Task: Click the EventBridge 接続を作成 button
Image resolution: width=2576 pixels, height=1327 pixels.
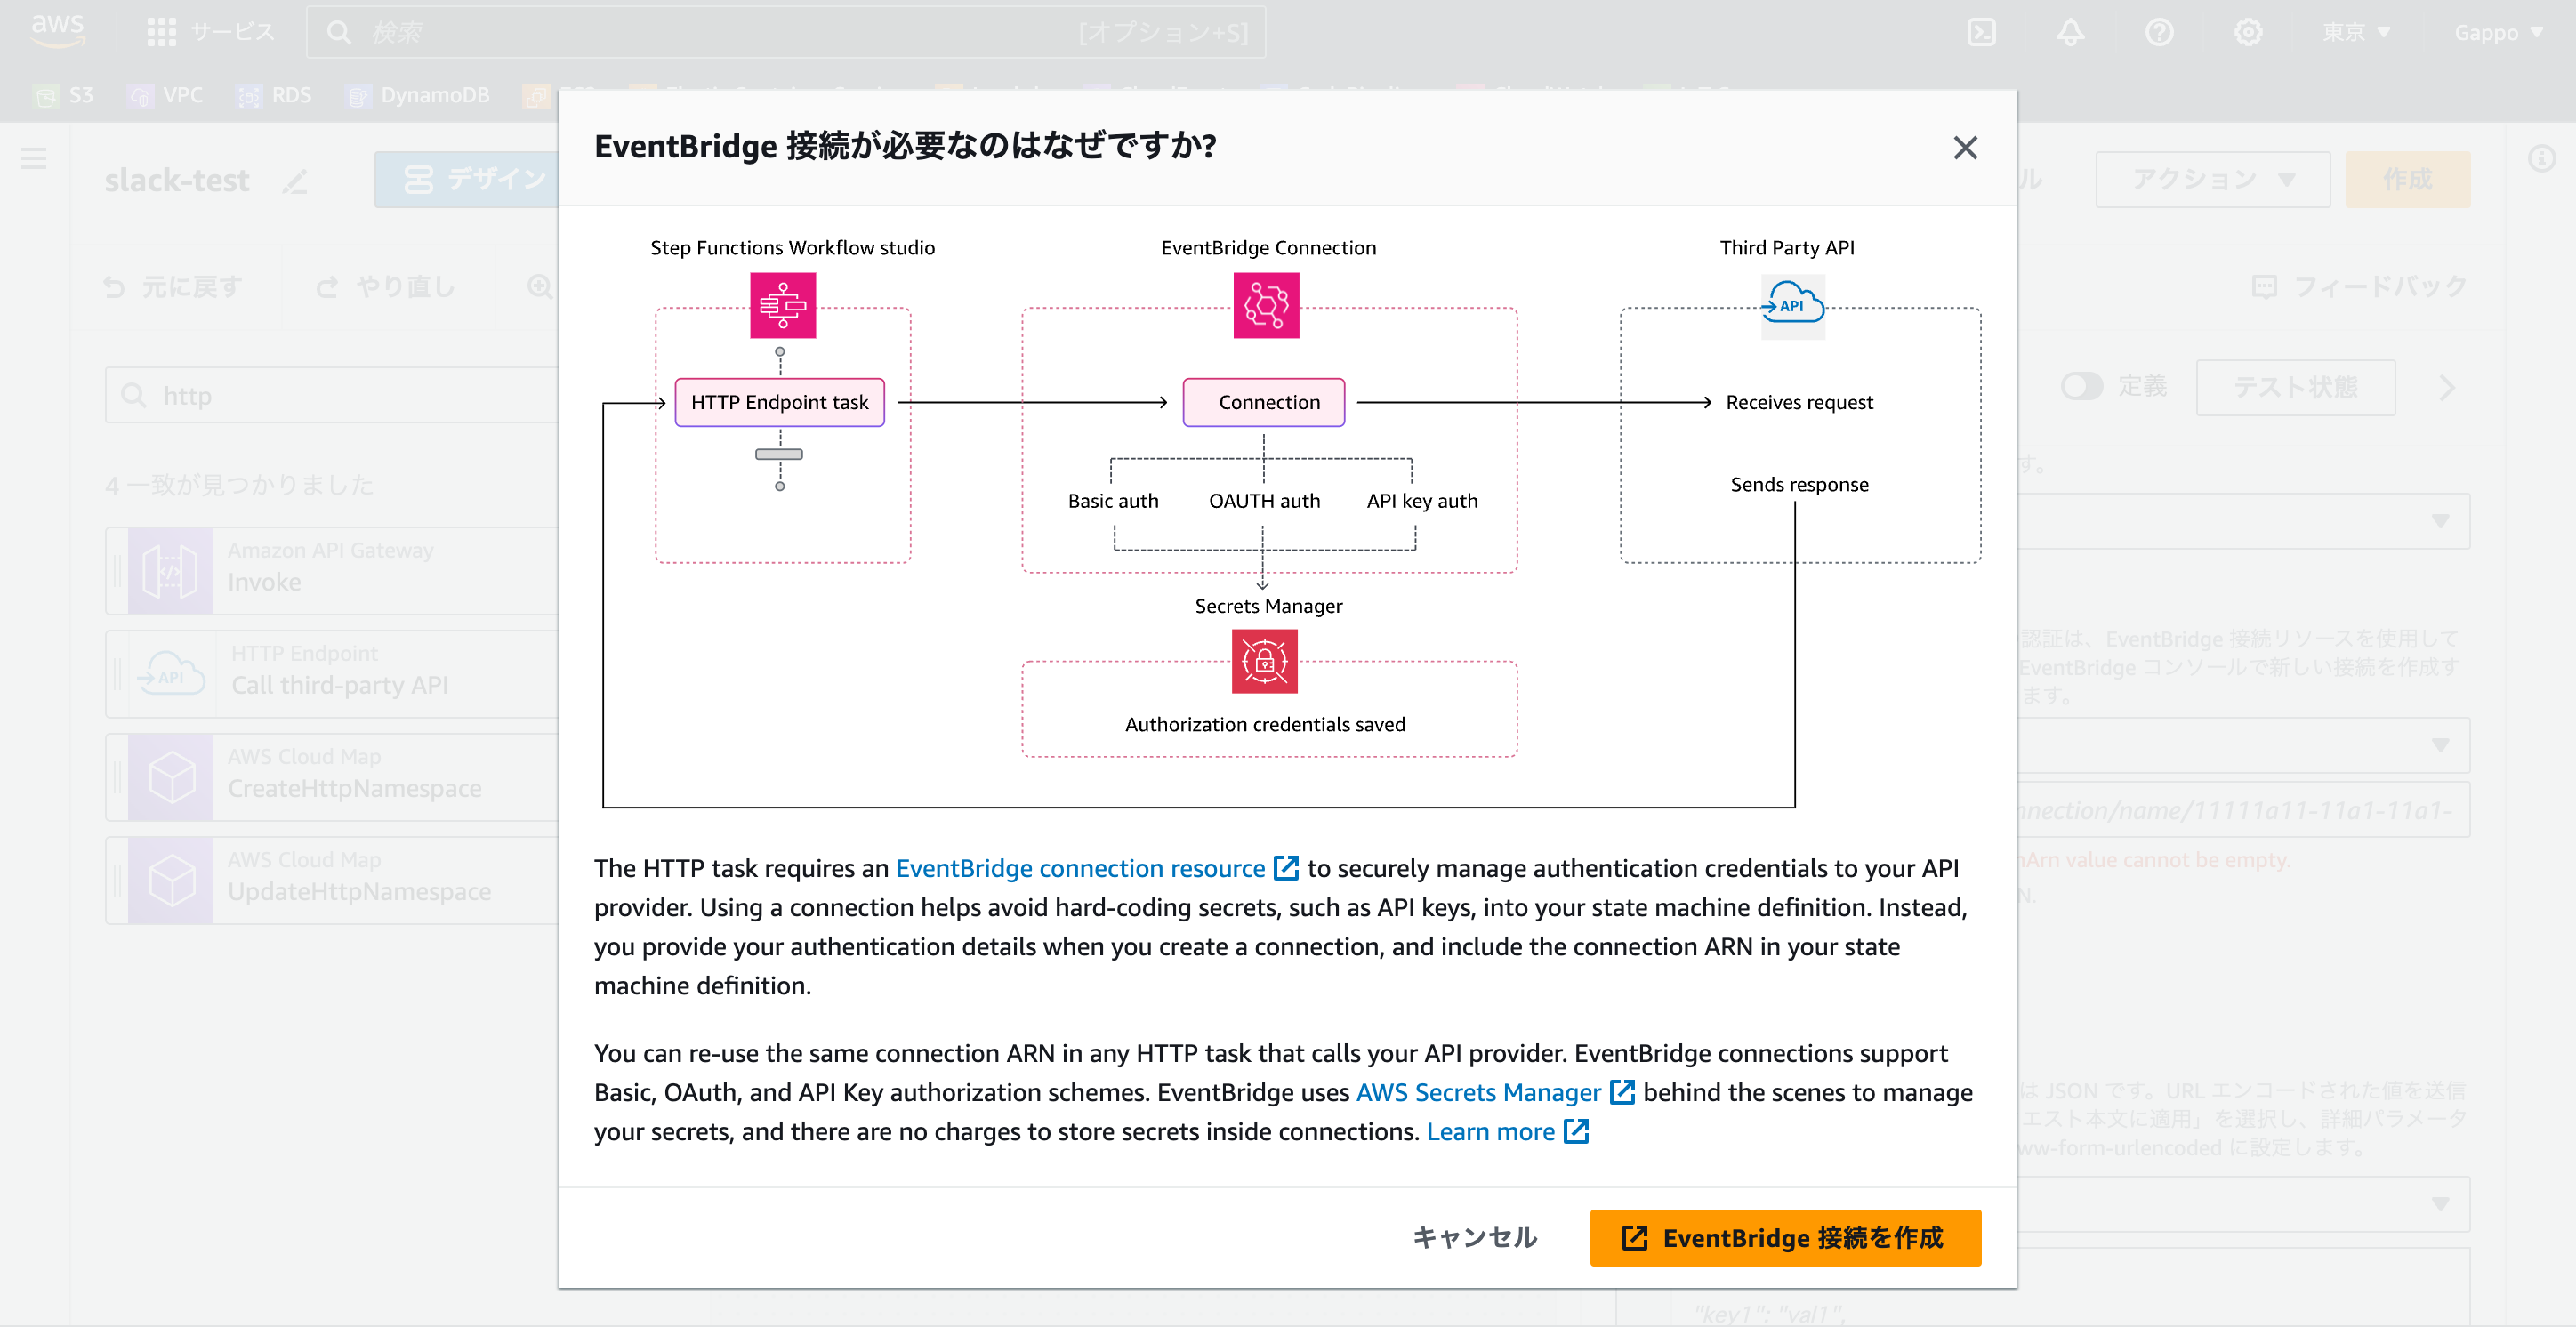Action: tap(1784, 1237)
